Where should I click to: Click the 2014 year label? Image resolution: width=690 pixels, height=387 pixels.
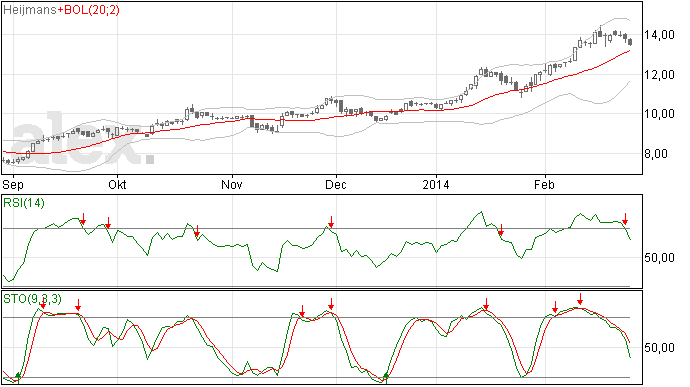[436, 184]
